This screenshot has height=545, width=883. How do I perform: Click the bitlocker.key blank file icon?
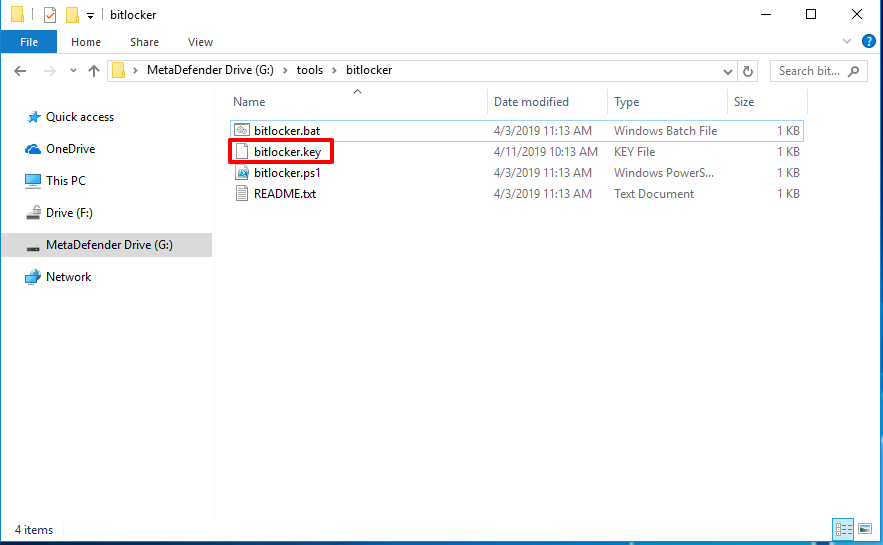click(242, 151)
